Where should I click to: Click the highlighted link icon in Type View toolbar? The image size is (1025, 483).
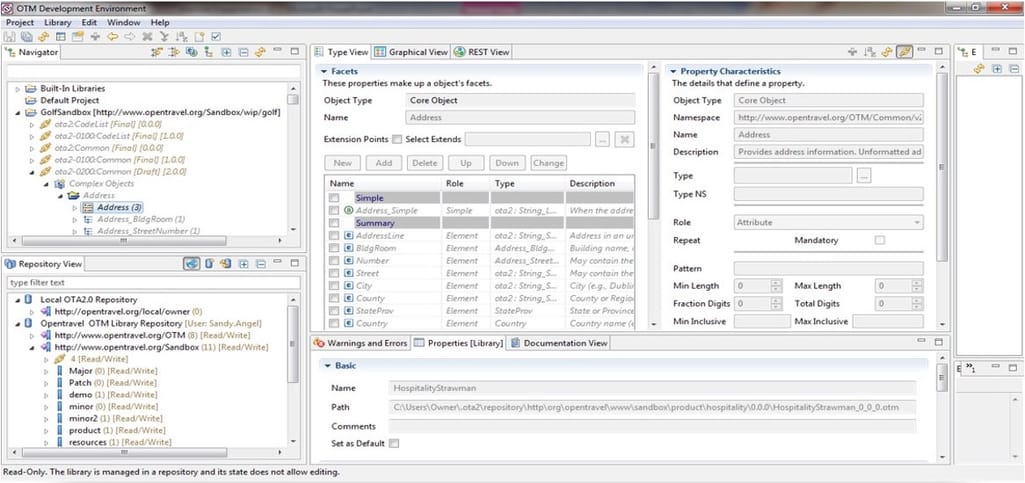coord(905,52)
